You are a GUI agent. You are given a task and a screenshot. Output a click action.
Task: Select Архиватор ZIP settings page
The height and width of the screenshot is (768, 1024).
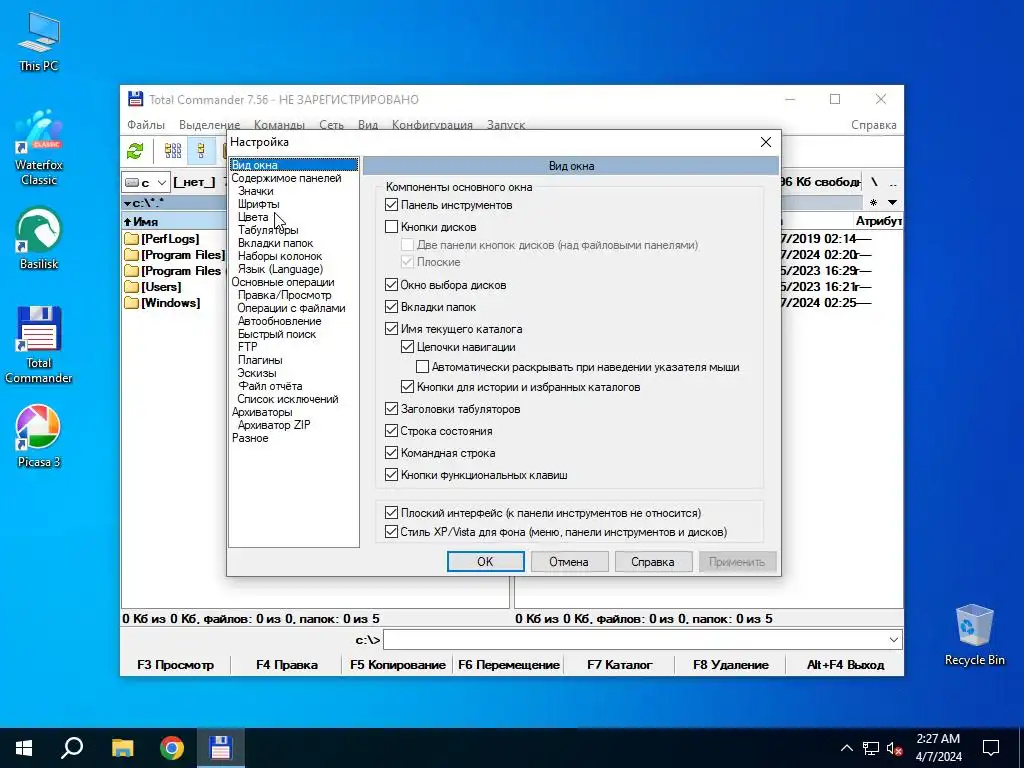coord(274,425)
